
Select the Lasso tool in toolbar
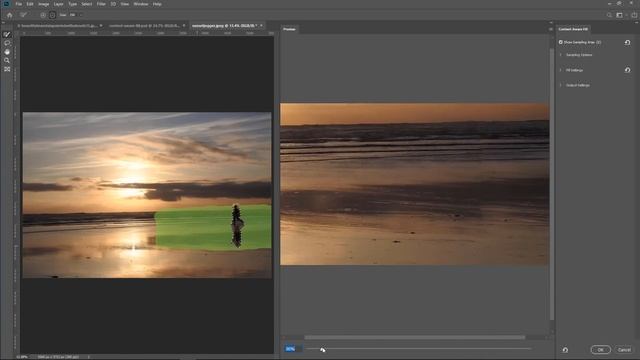[x=7, y=43]
